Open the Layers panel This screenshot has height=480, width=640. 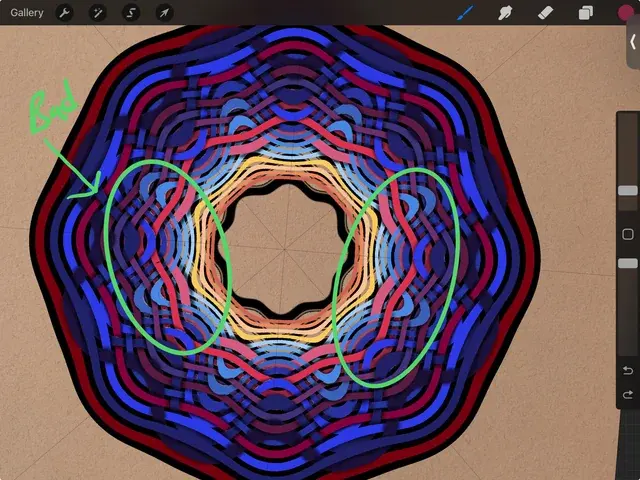point(586,13)
